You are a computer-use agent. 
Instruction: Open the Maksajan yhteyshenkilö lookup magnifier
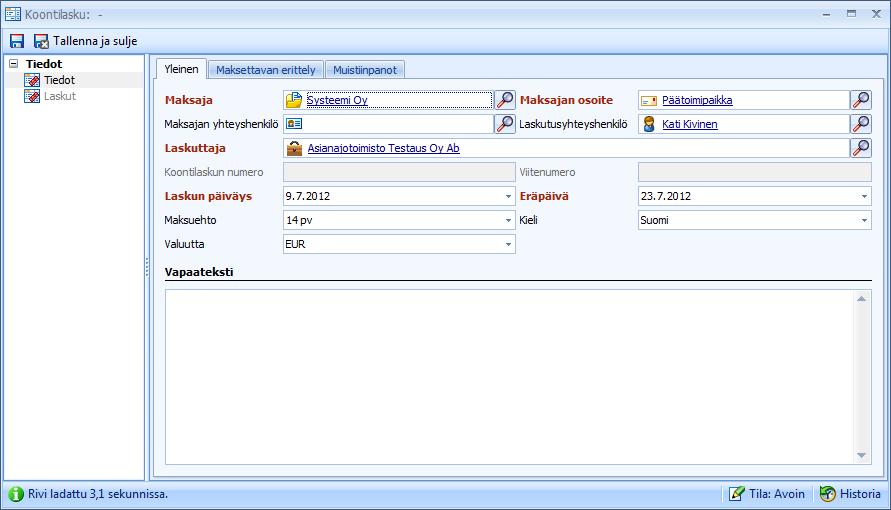[x=505, y=124]
